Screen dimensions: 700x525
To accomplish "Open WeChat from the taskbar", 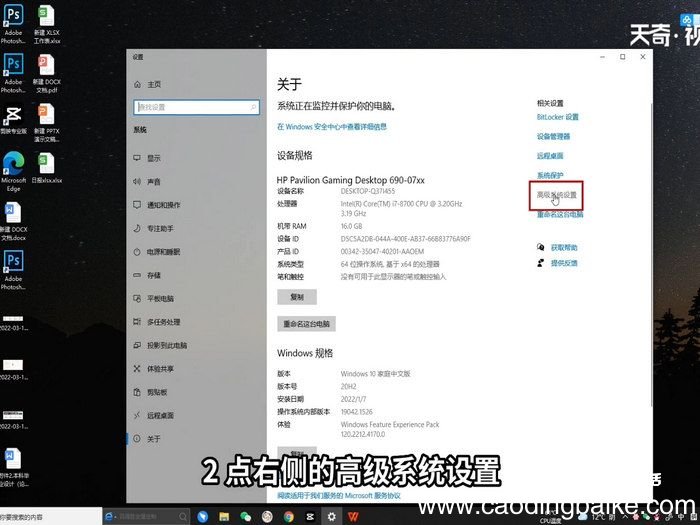I will (246, 517).
